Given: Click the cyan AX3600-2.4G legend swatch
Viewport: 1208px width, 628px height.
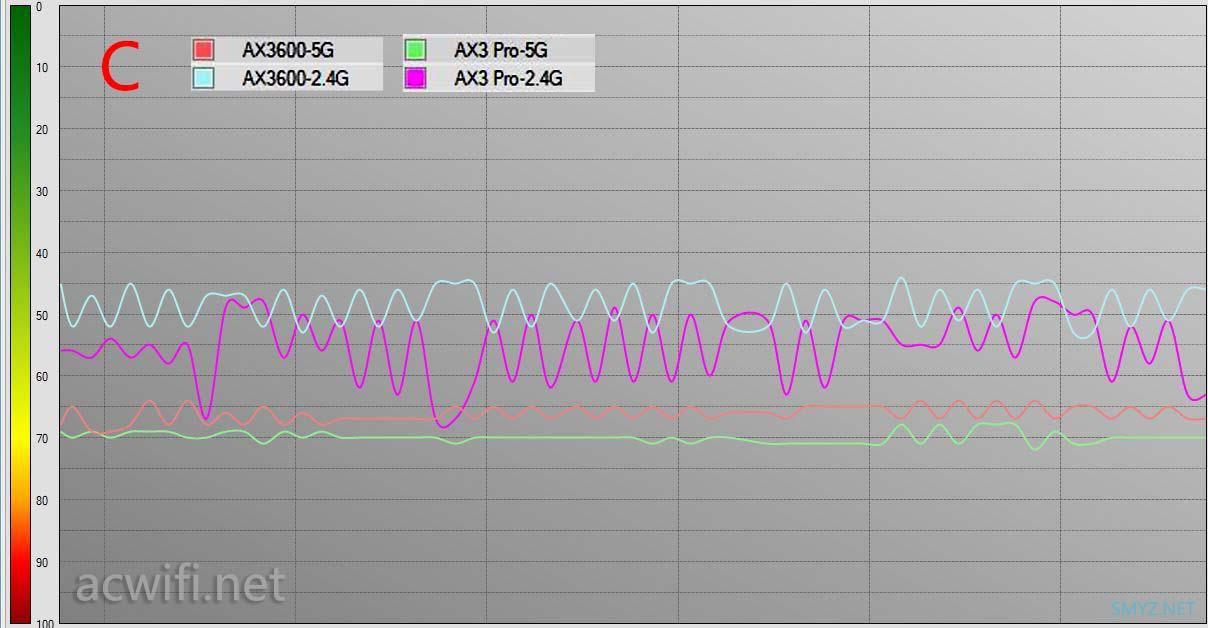Looking at the screenshot, I should point(204,78).
